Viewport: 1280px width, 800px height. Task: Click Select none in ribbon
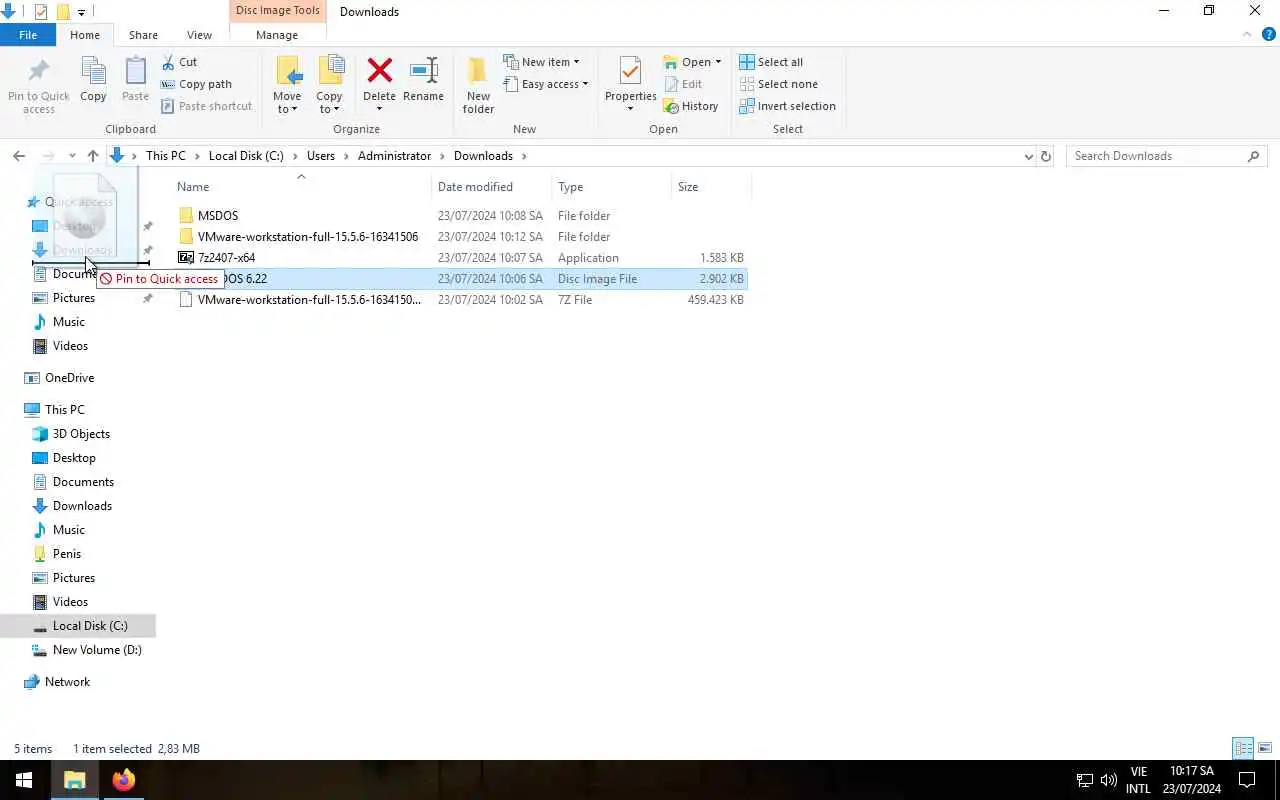pos(778,84)
